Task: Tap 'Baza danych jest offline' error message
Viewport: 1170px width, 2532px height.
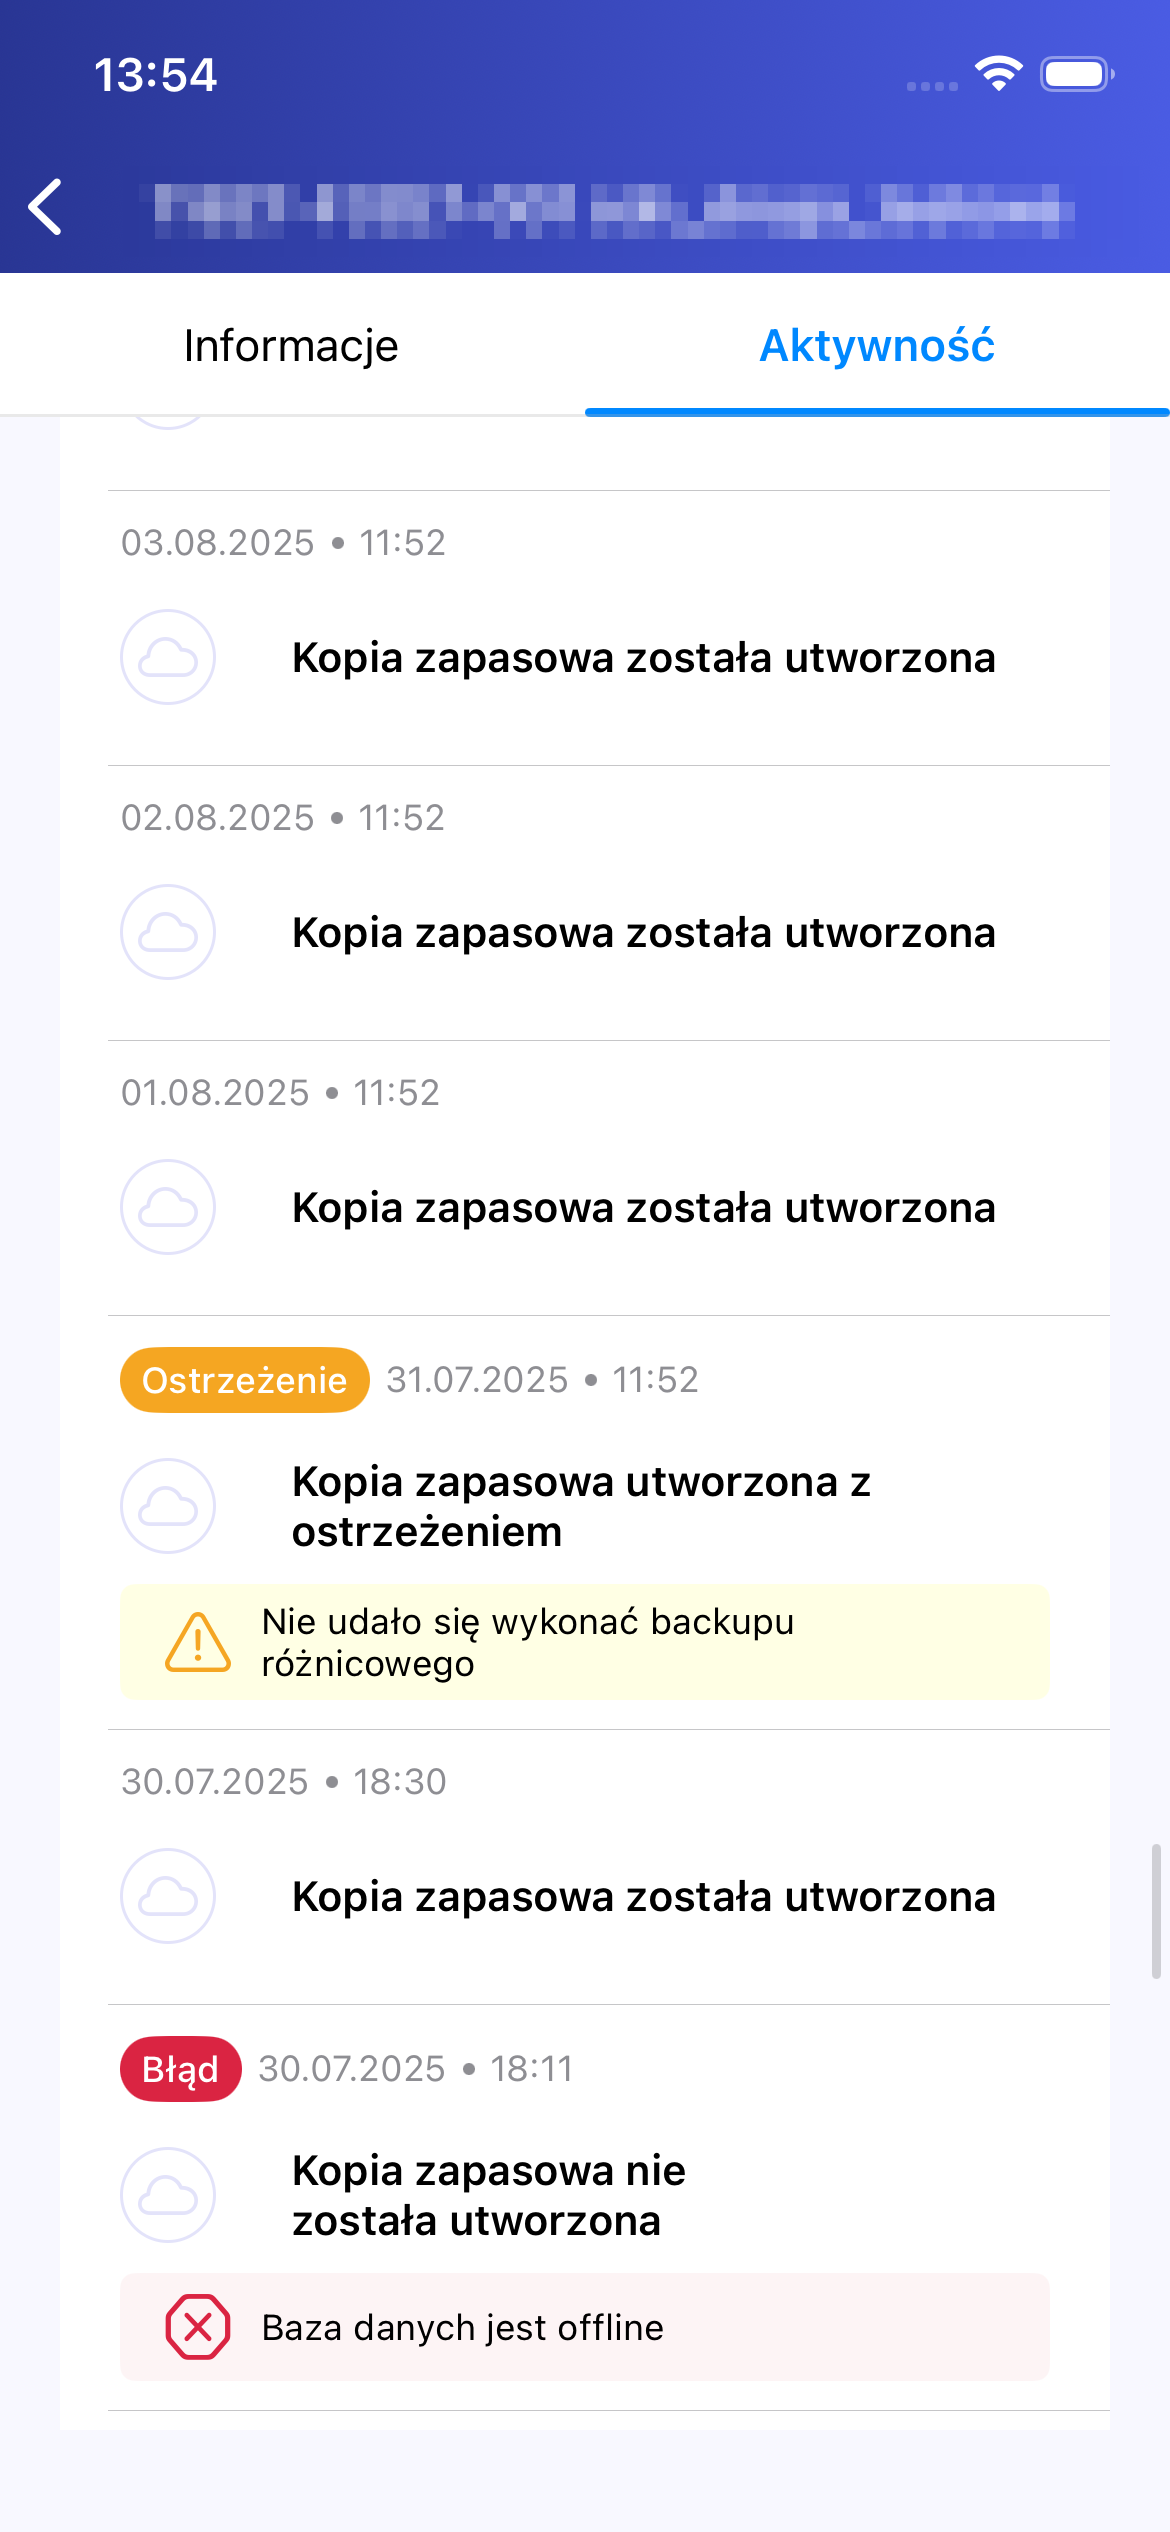Action: coord(462,2328)
